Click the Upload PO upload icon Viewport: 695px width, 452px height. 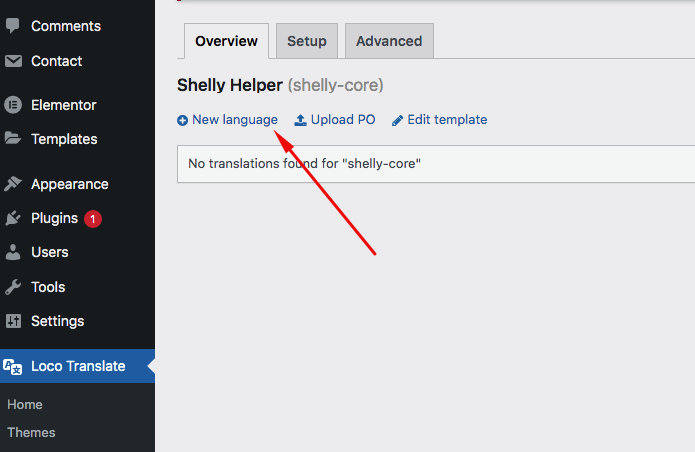click(301, 120)
